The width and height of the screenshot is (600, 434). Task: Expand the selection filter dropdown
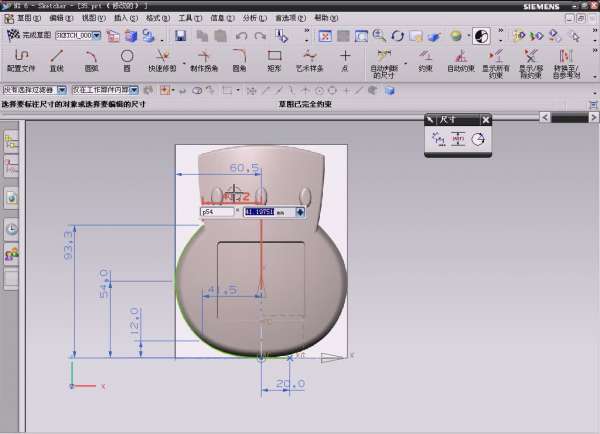pyautogui.click(x=64, y=90)
